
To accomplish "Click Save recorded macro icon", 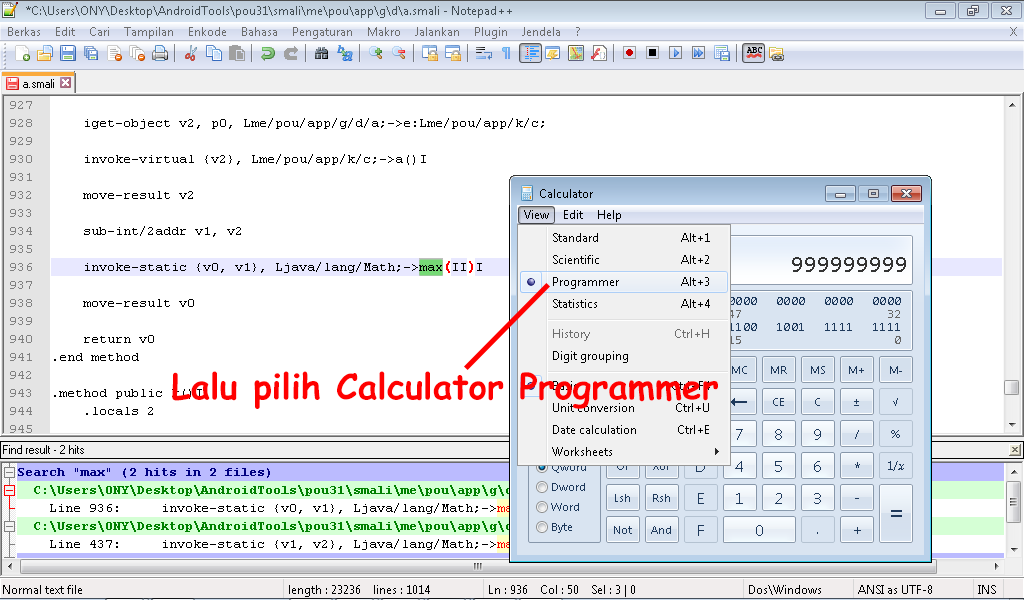I will [x=722, y=54].
